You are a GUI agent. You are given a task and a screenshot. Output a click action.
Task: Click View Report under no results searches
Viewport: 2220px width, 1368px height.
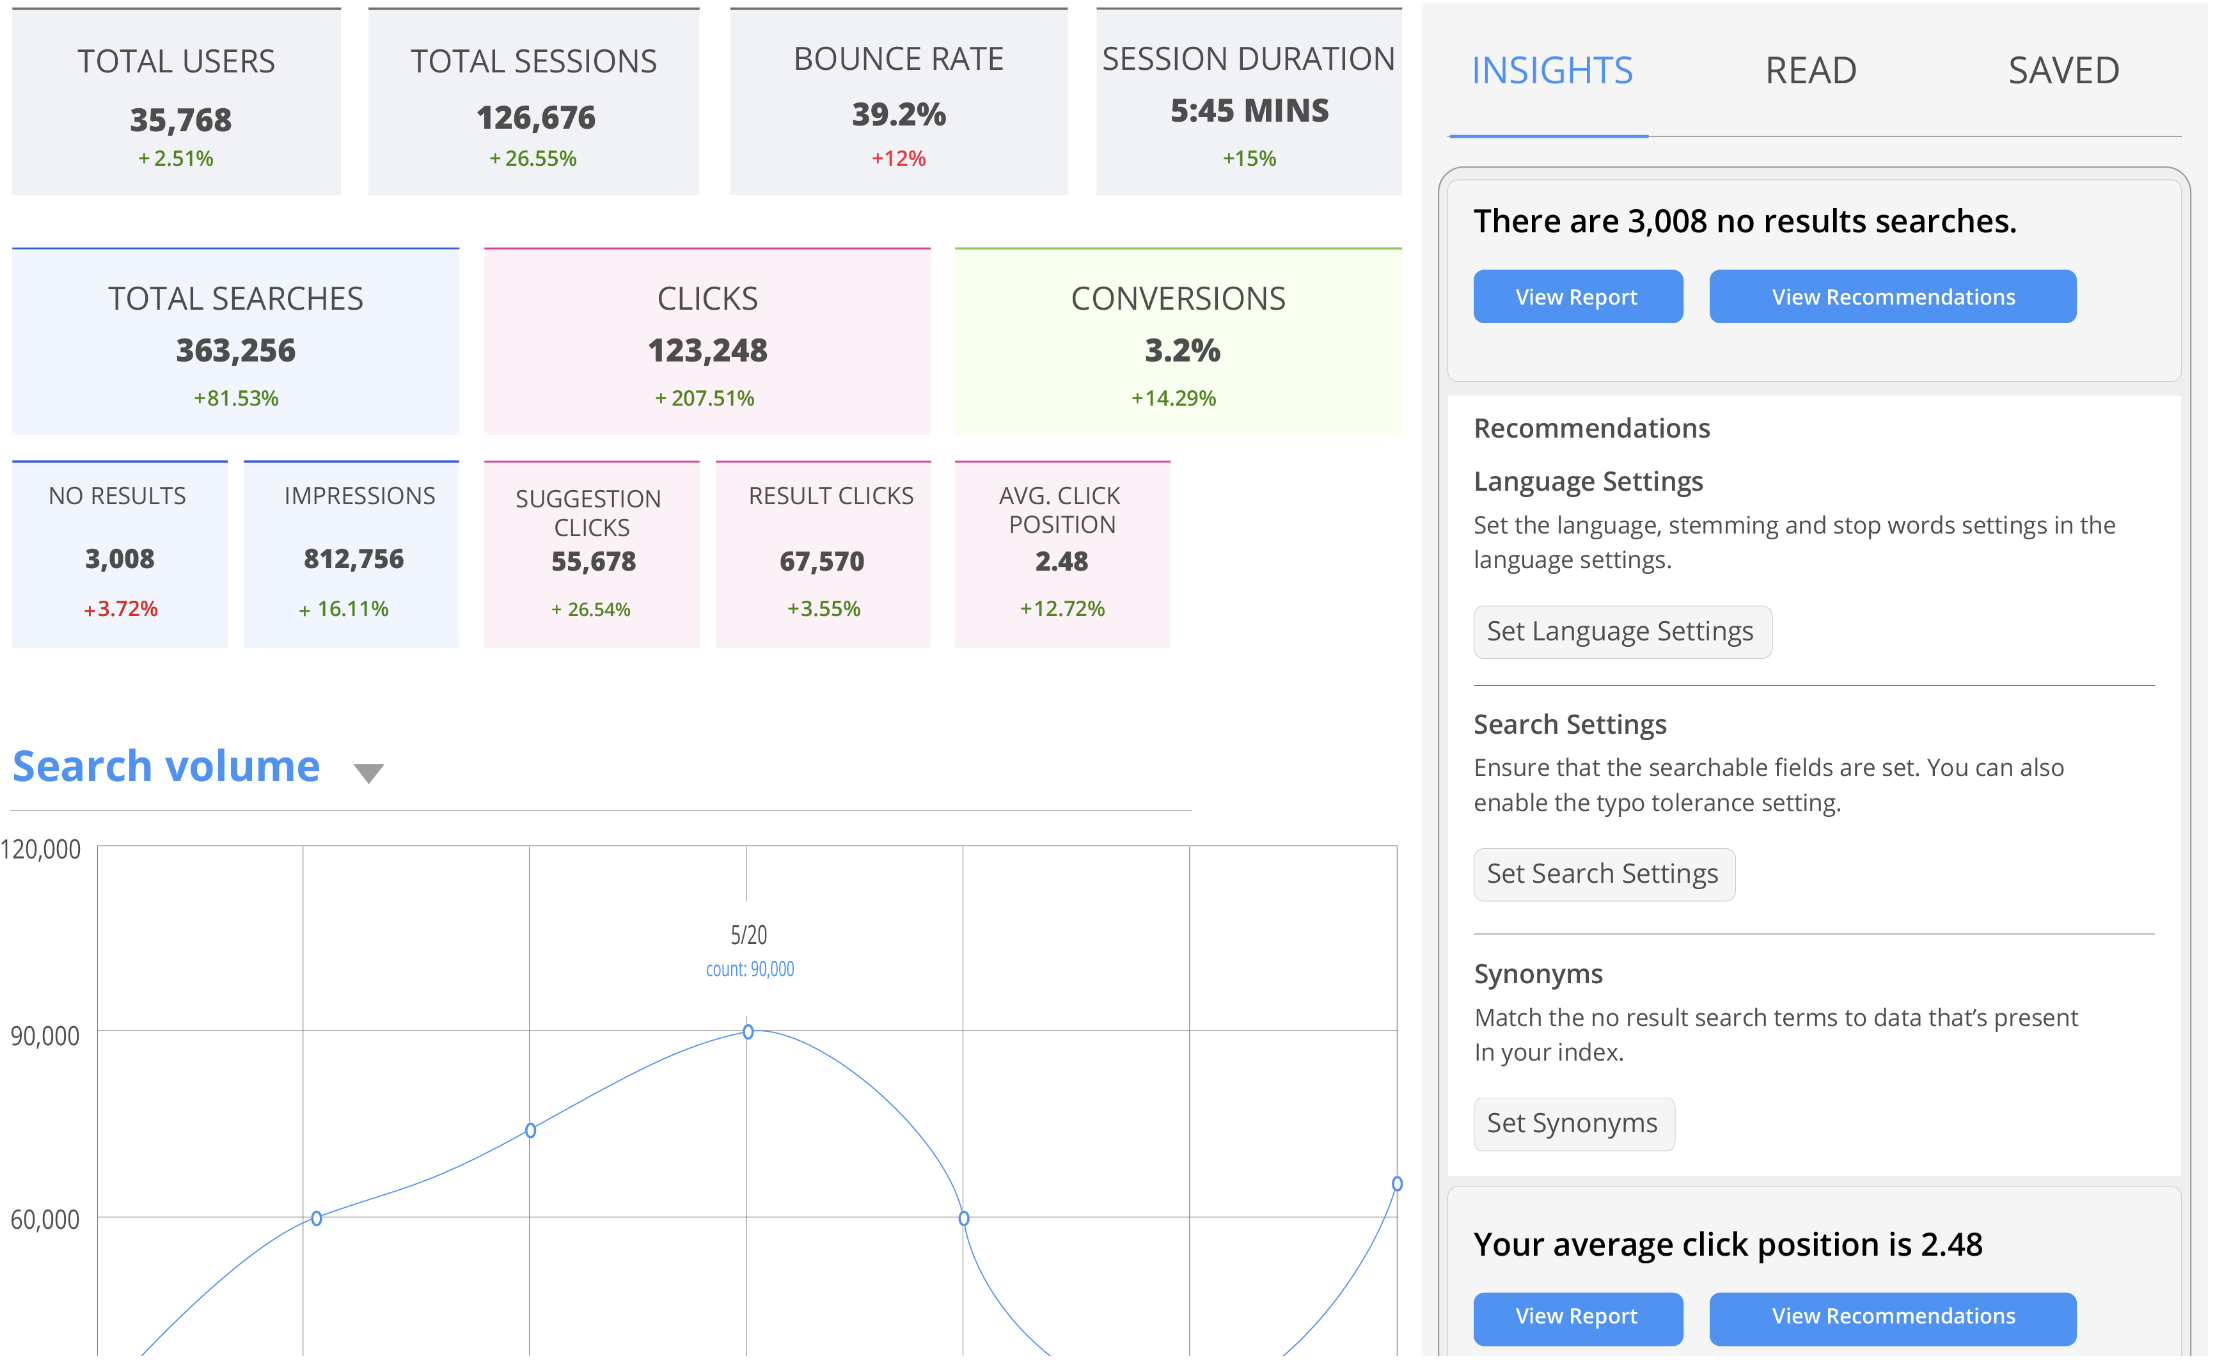pyautogui.click(x=1578, y=296)
